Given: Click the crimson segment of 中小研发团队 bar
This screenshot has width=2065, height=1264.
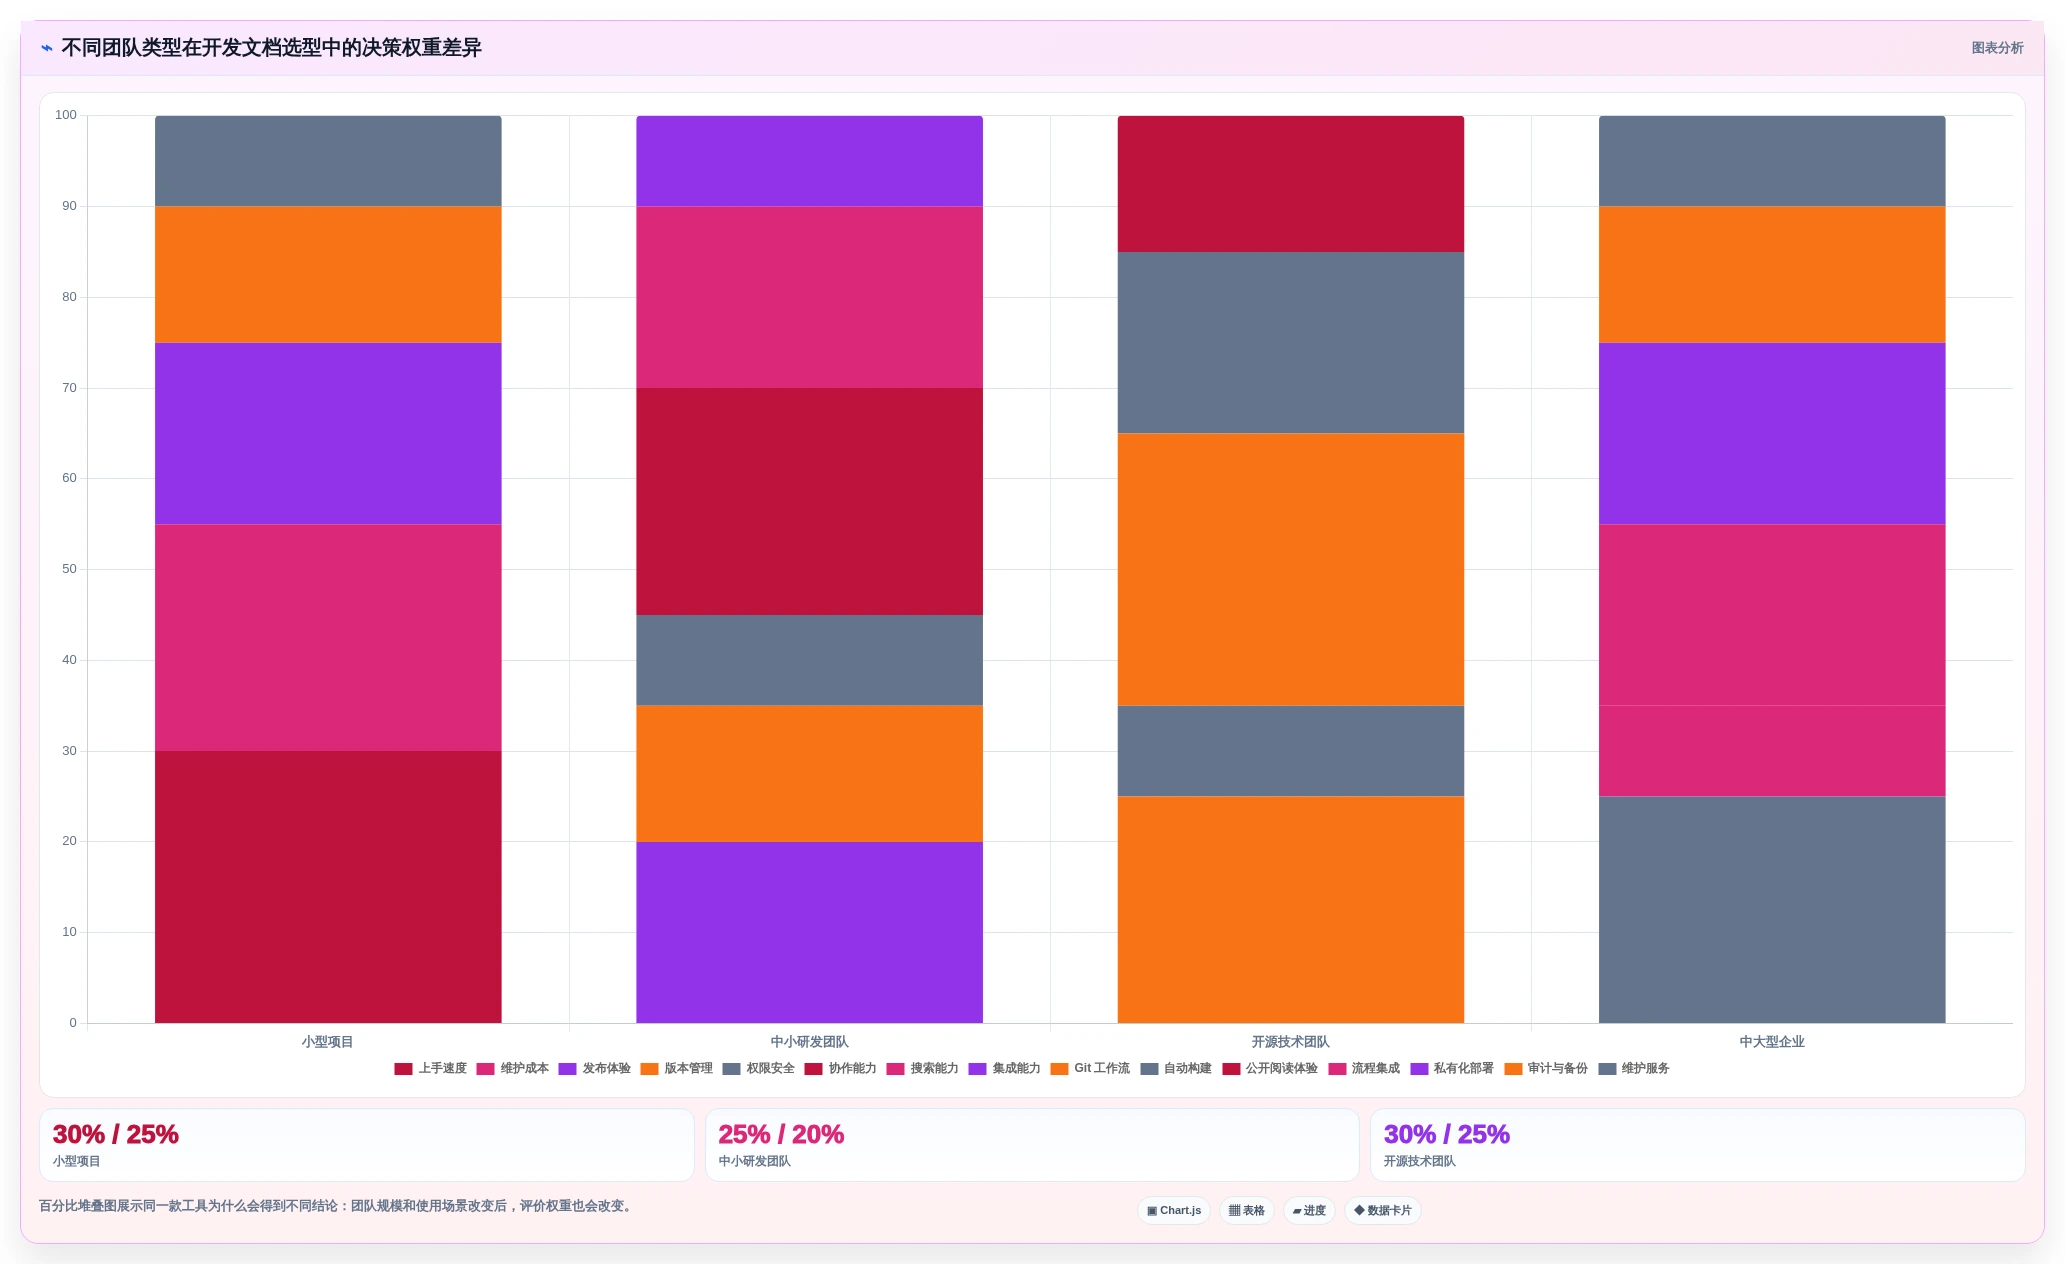Looking at the screenshot, I should pos(809,501).
